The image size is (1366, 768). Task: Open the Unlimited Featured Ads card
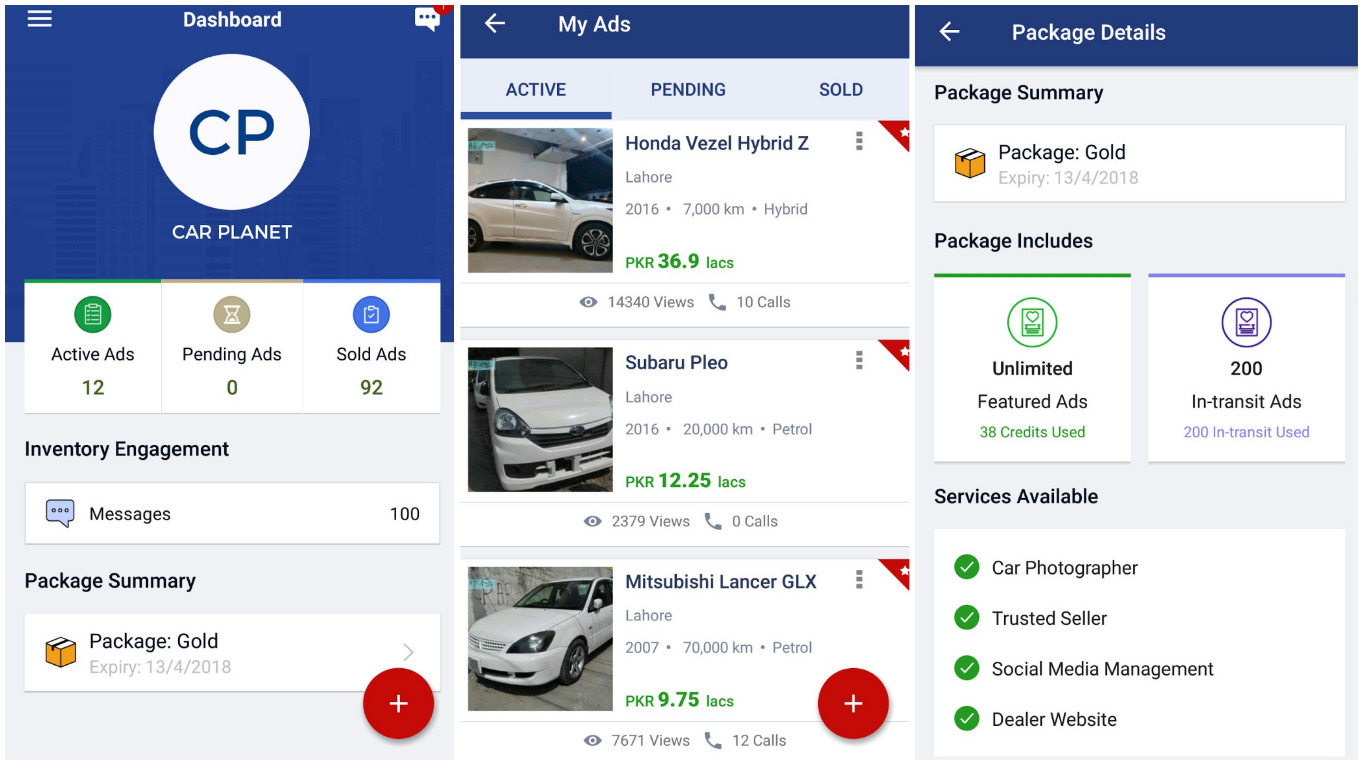pos(1032,370)
